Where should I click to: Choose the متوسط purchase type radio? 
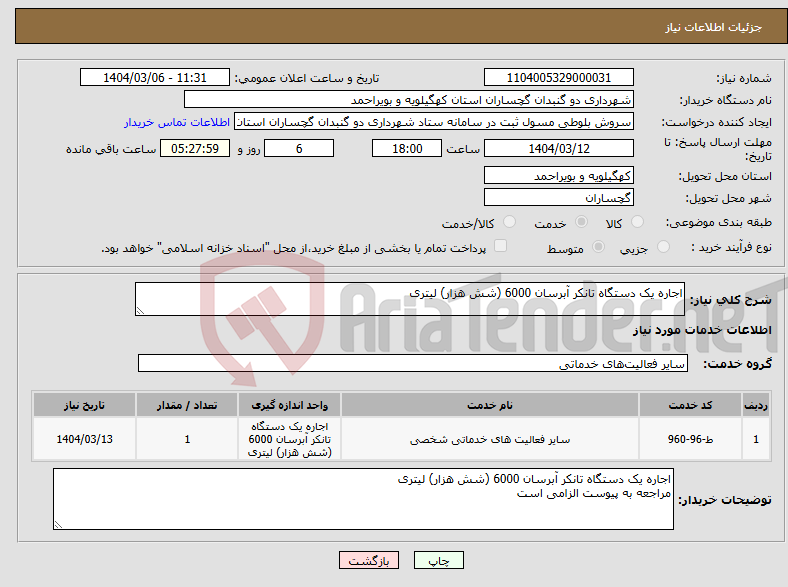[598, 247]
